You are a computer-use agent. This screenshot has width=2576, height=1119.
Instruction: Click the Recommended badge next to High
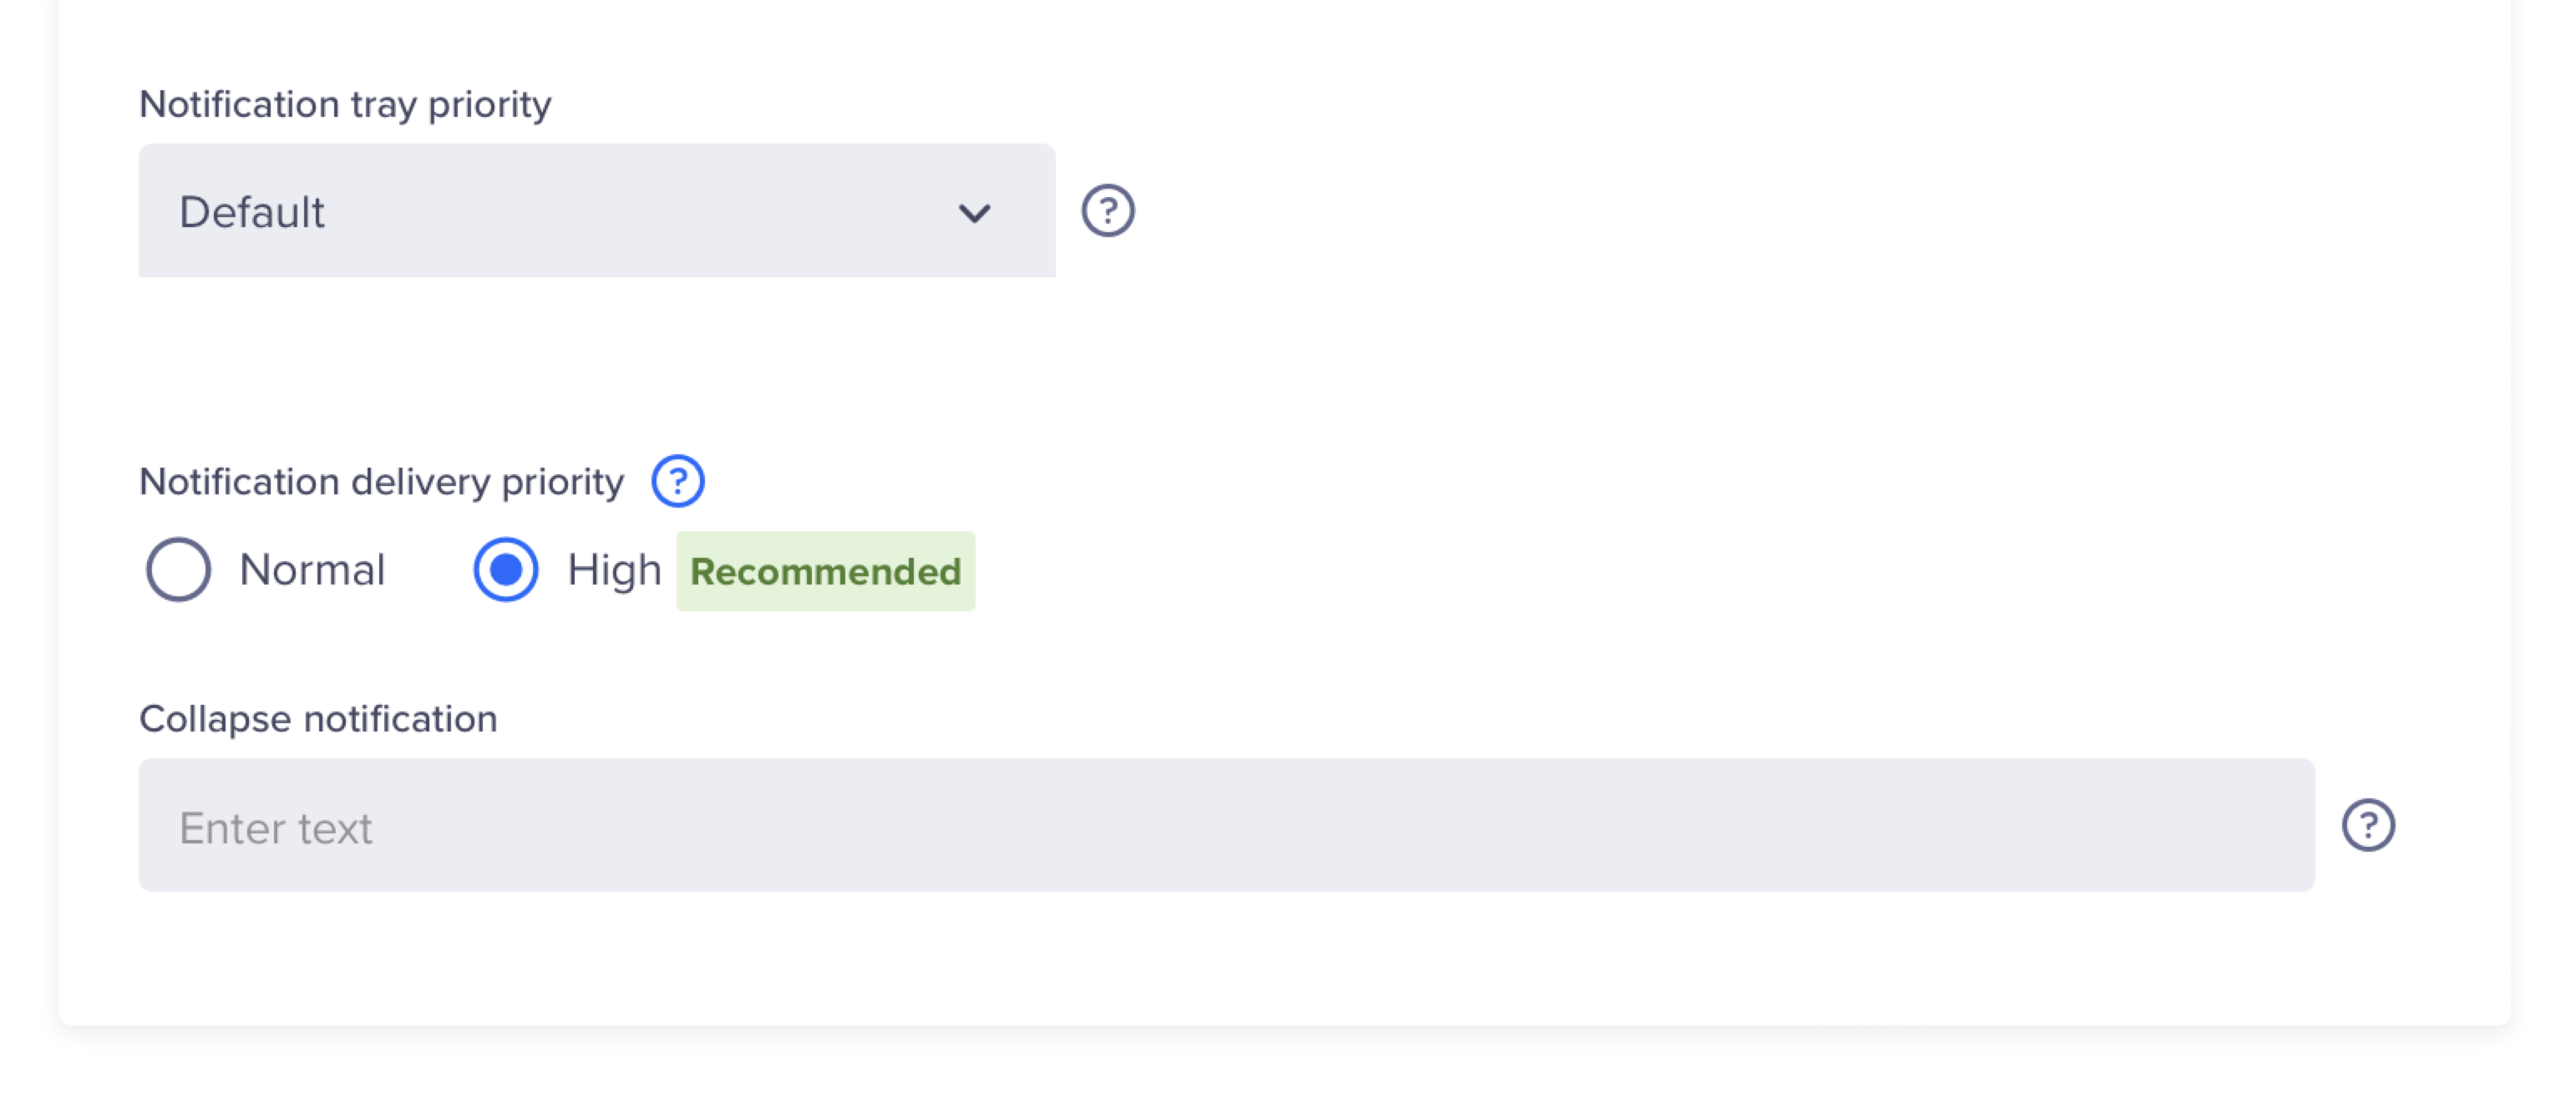824,570
